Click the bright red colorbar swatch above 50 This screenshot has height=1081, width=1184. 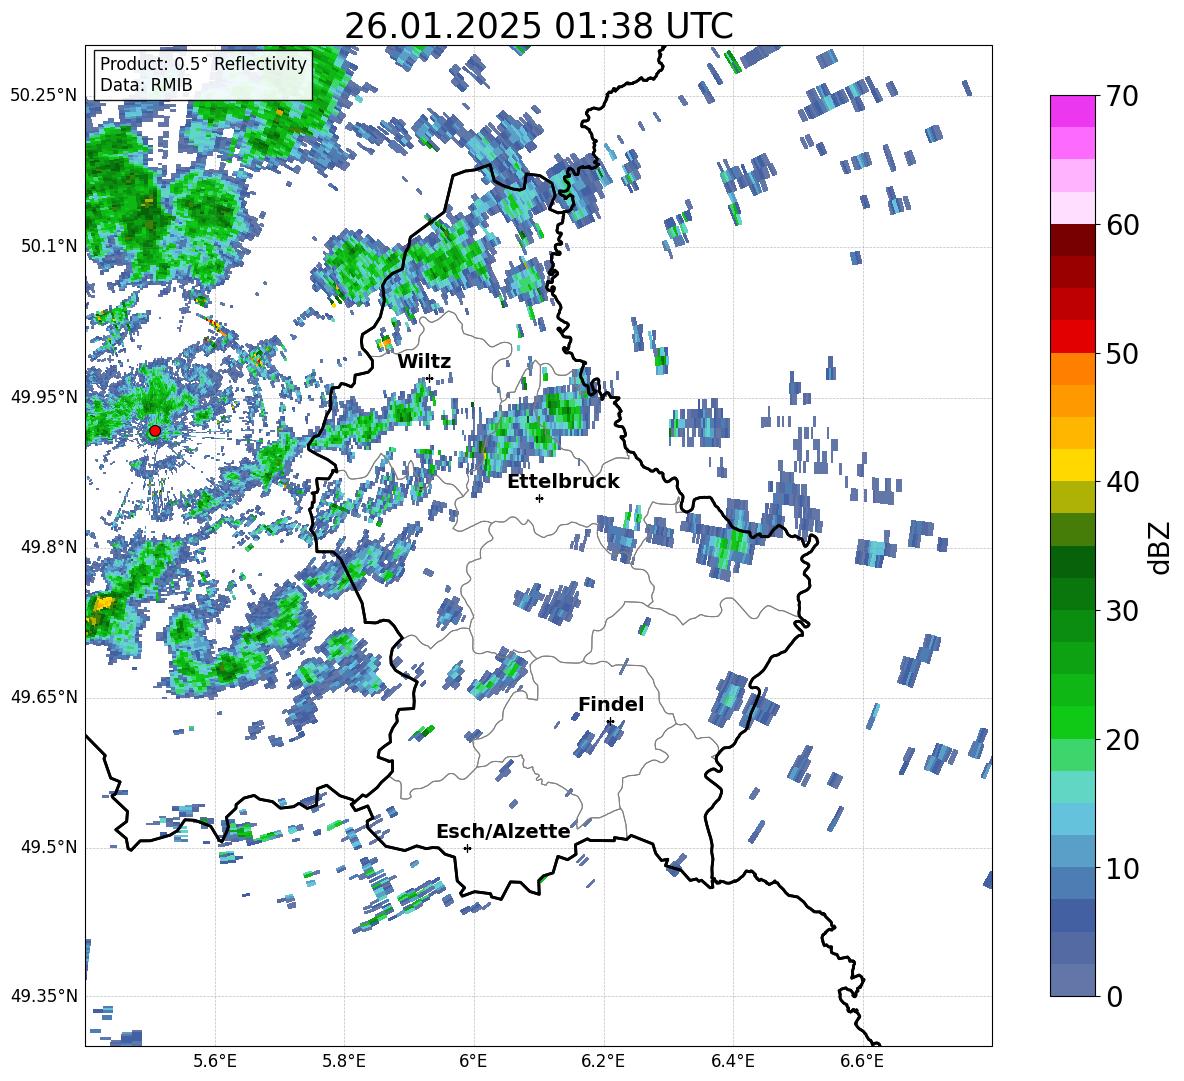1072,337
